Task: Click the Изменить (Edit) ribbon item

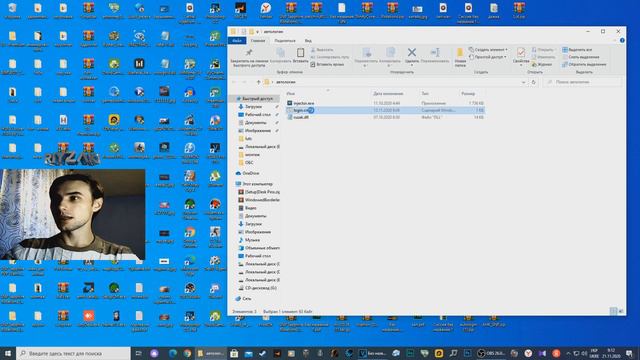Action: (544, 57)
